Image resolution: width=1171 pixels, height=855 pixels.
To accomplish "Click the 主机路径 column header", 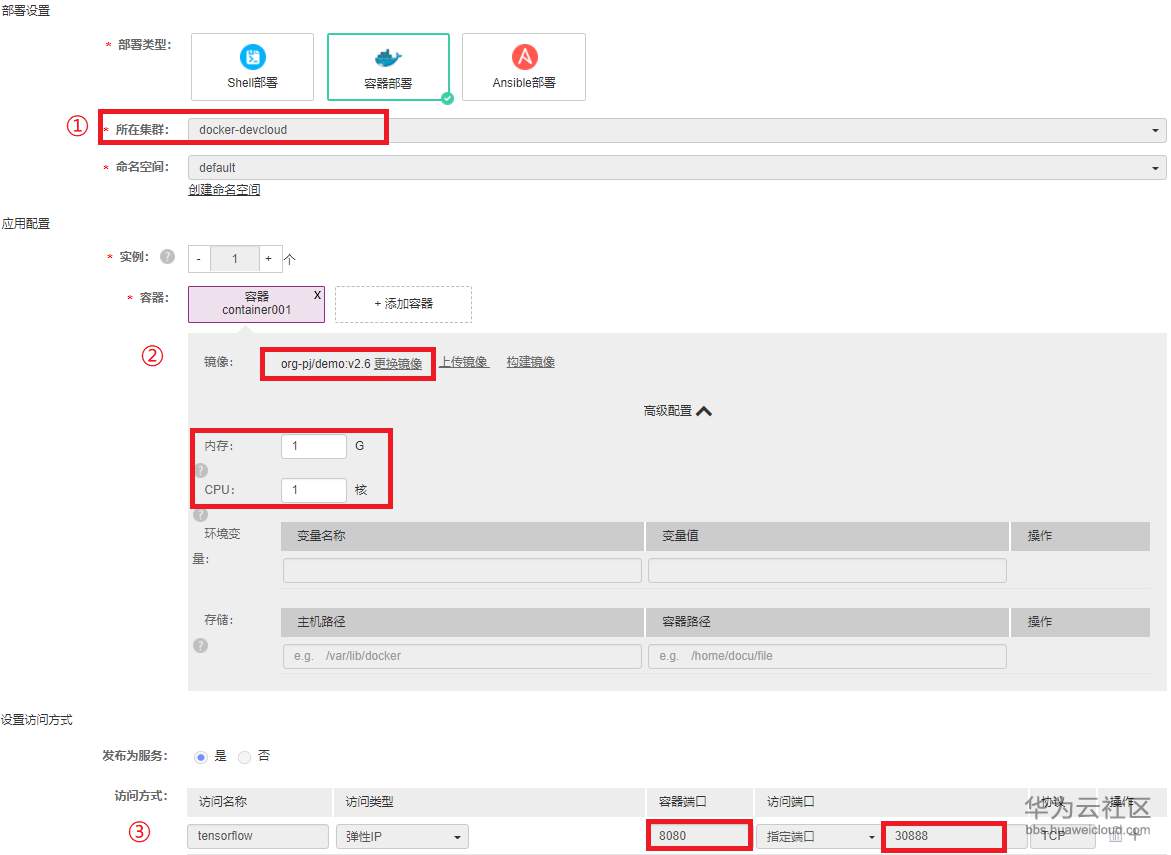I will tap(462, 621).
